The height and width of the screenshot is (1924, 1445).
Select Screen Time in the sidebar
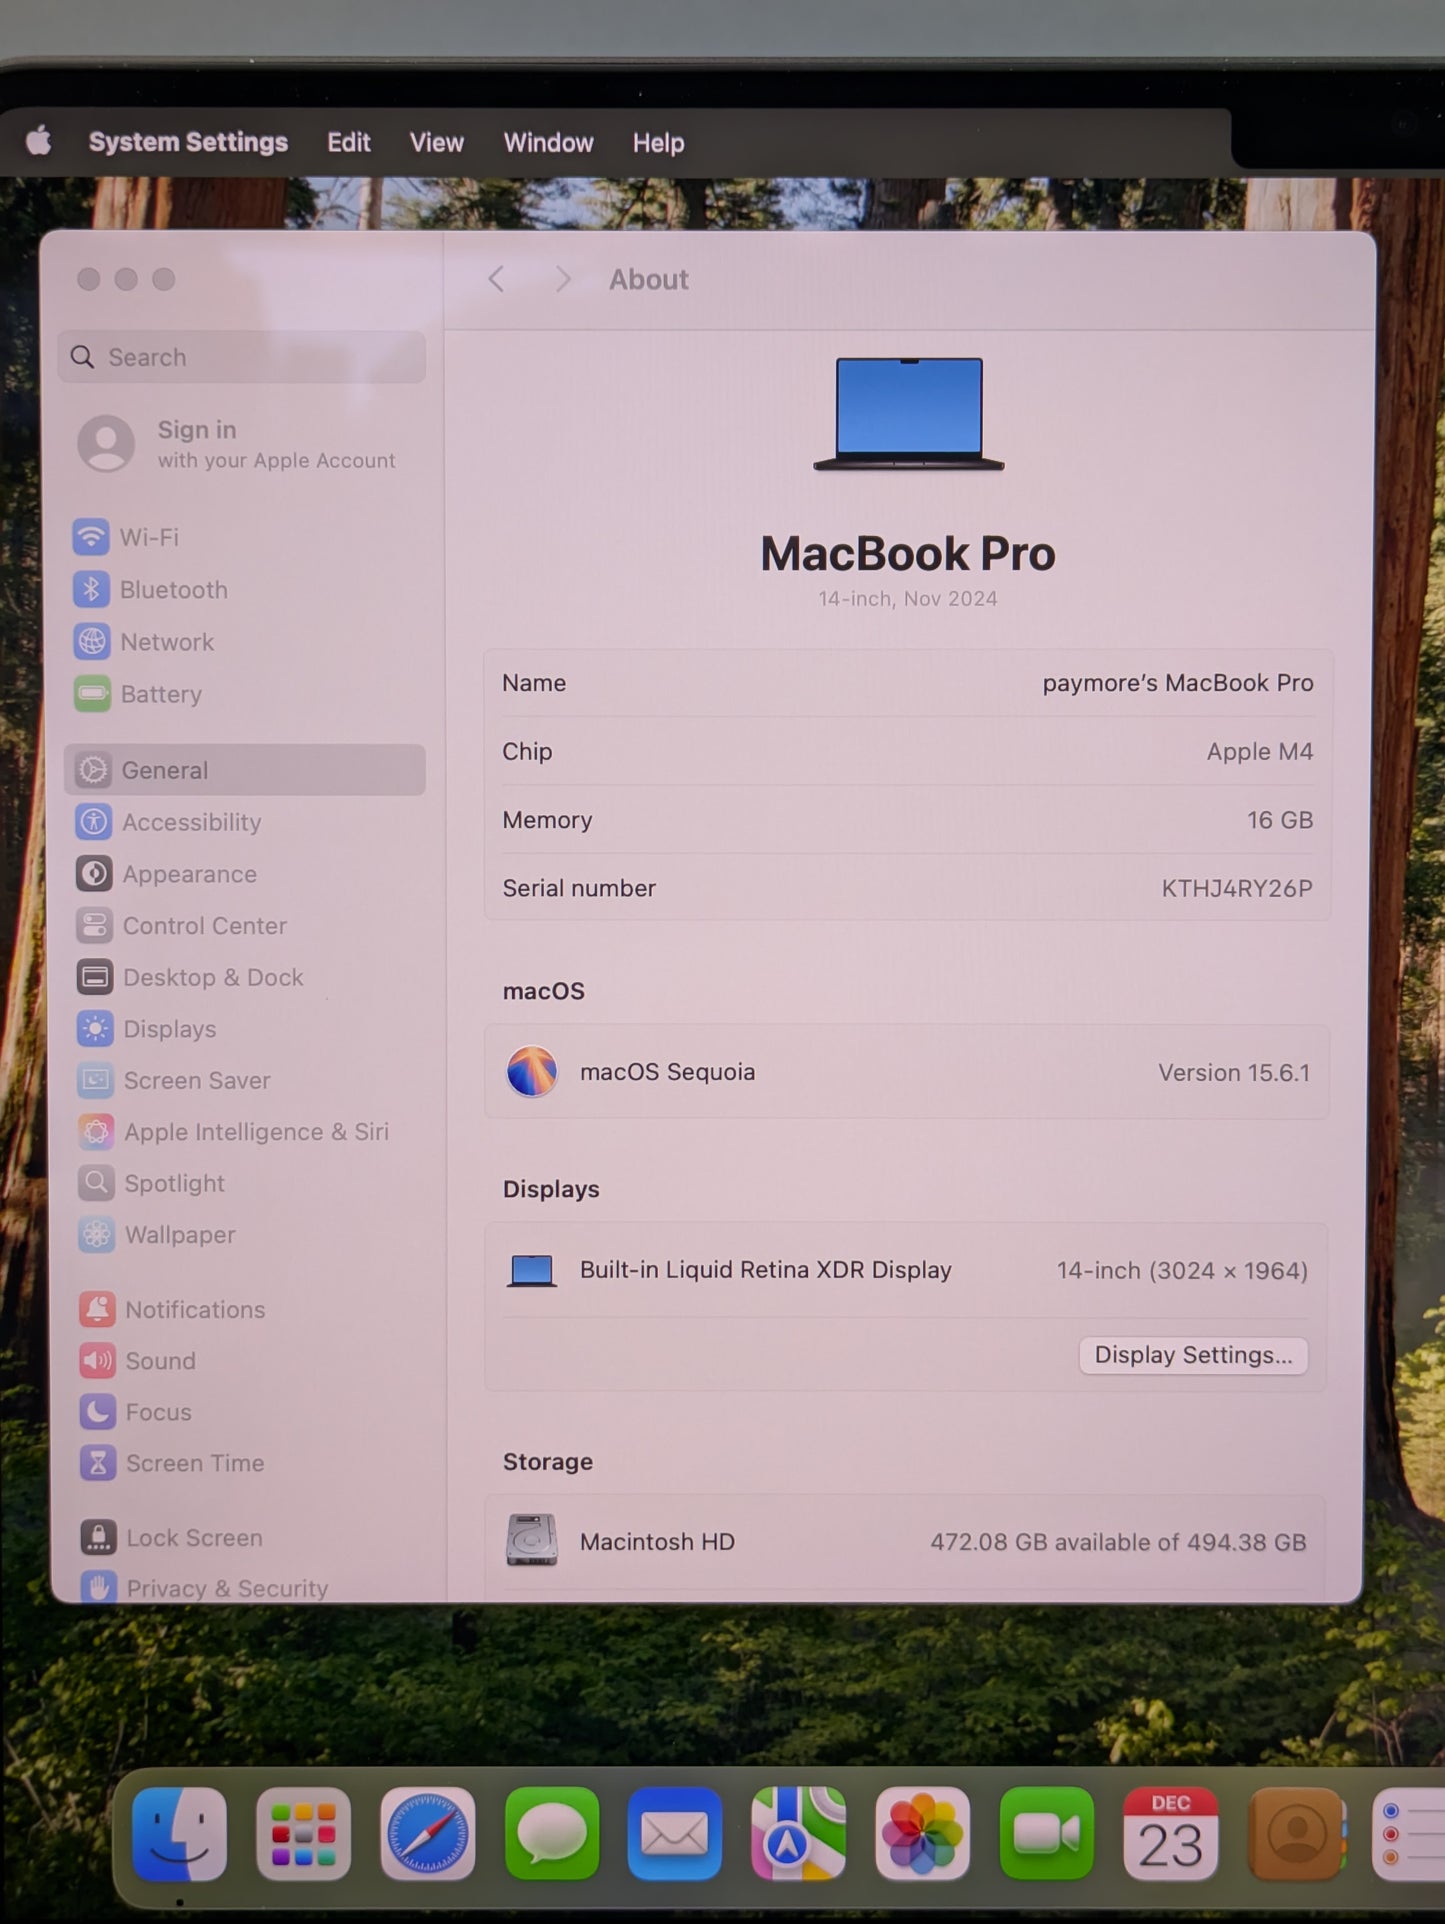(x=194, y=1463)
